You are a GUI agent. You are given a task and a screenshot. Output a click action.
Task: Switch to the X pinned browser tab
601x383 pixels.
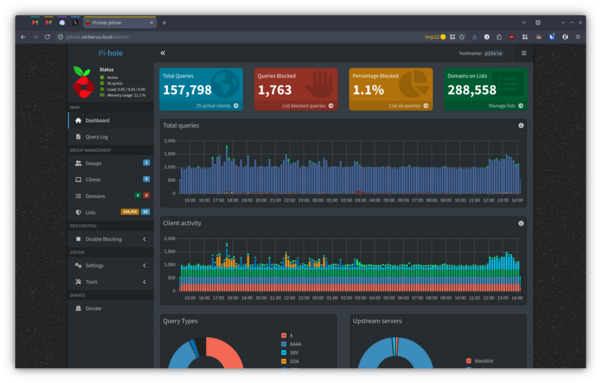pyautogui.click(x=76, y=23)
